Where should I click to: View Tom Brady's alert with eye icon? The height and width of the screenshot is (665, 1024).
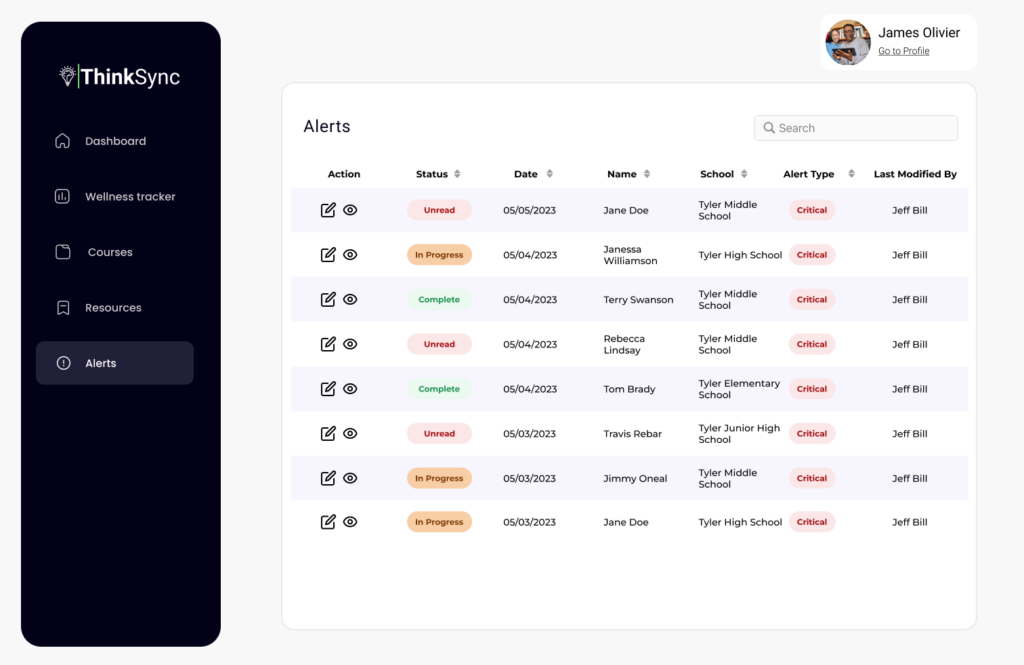pos(350,389)
